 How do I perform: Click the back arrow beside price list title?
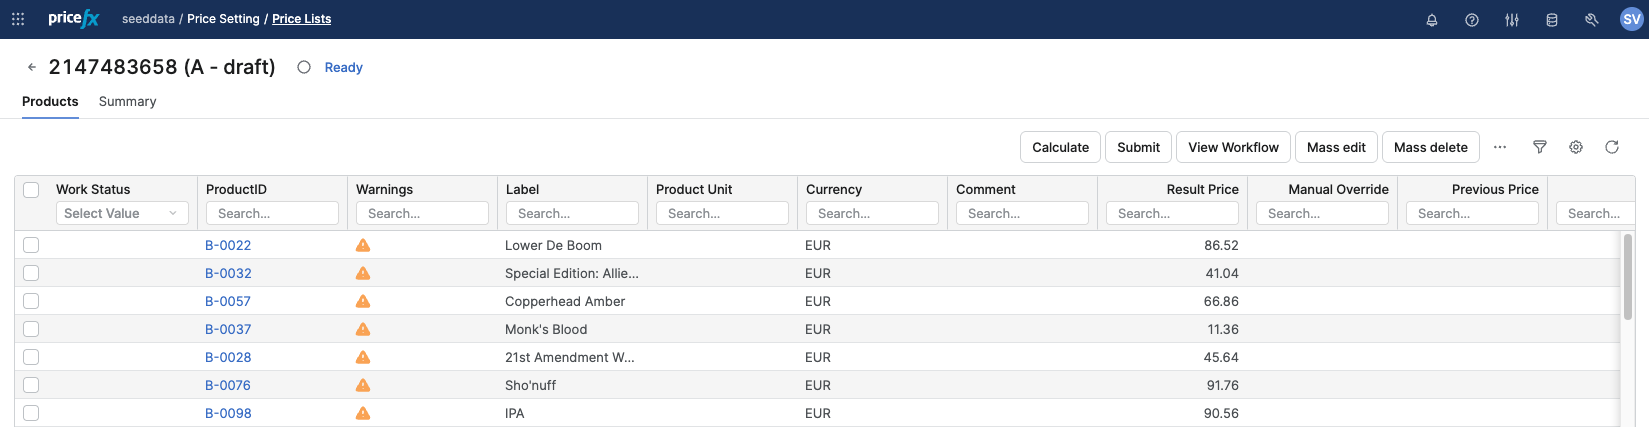click(x=32, y=67)
